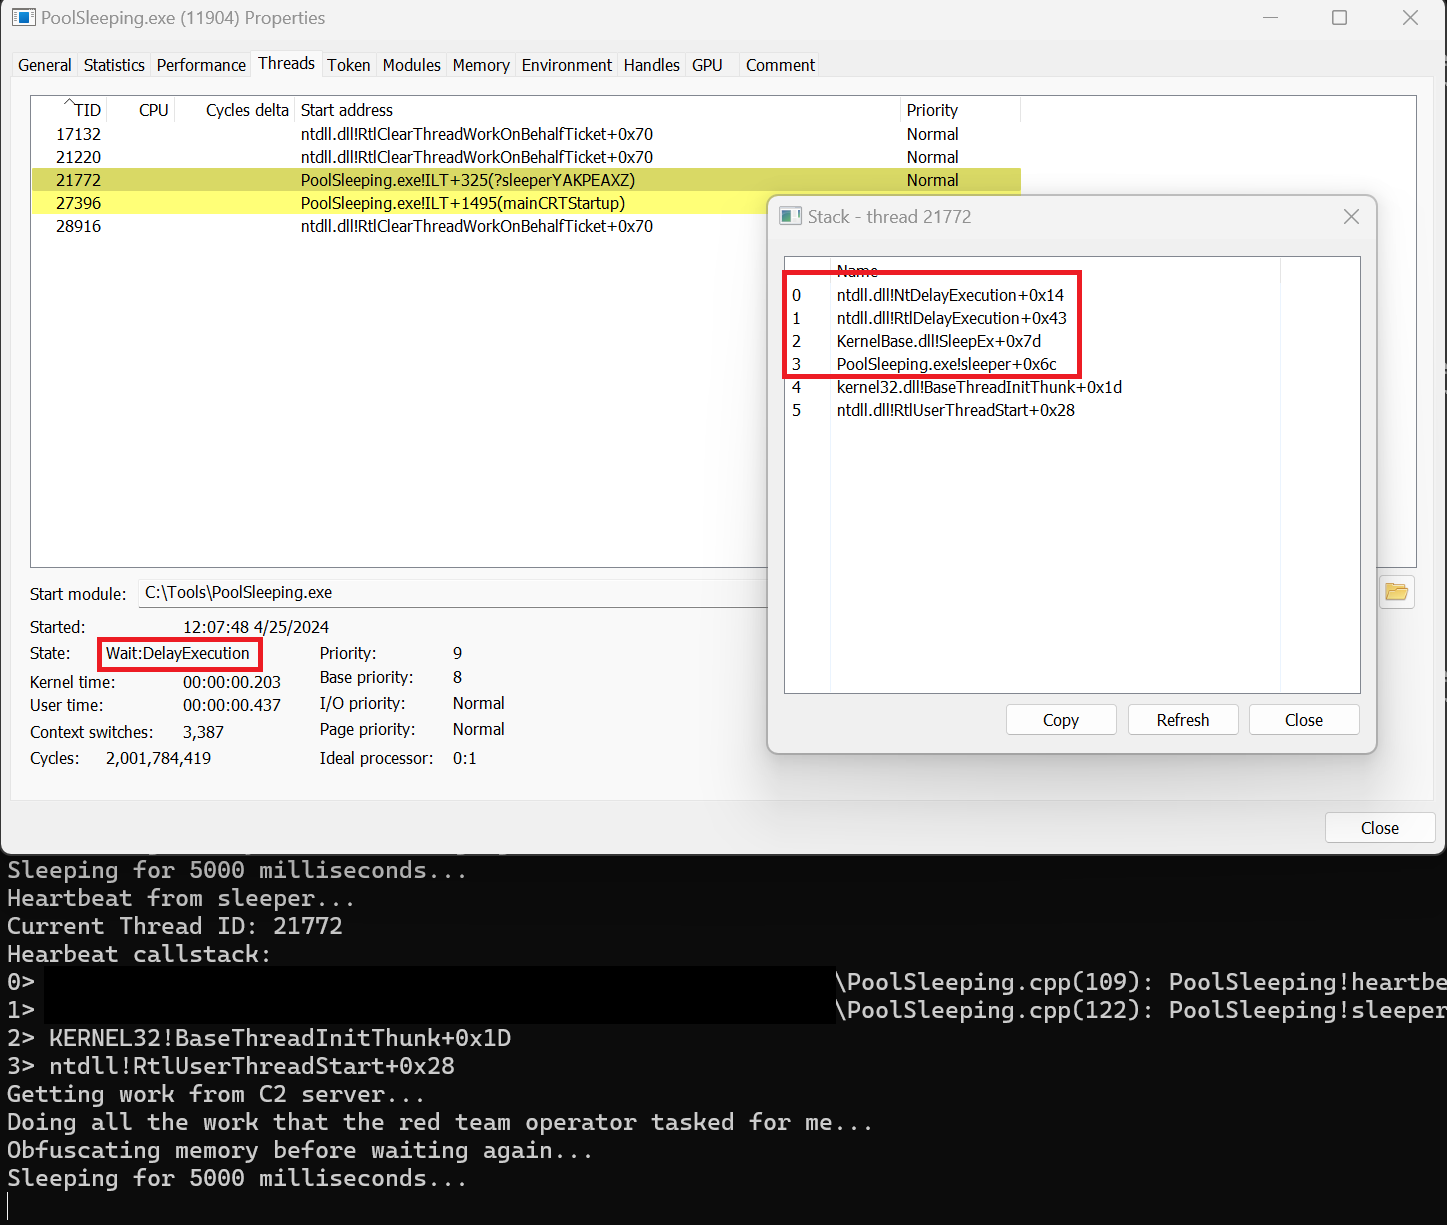The height and width of the screenshot is (1225, 1447).
Task: Sort by Cycles delta column
Action: pos(246,110)
